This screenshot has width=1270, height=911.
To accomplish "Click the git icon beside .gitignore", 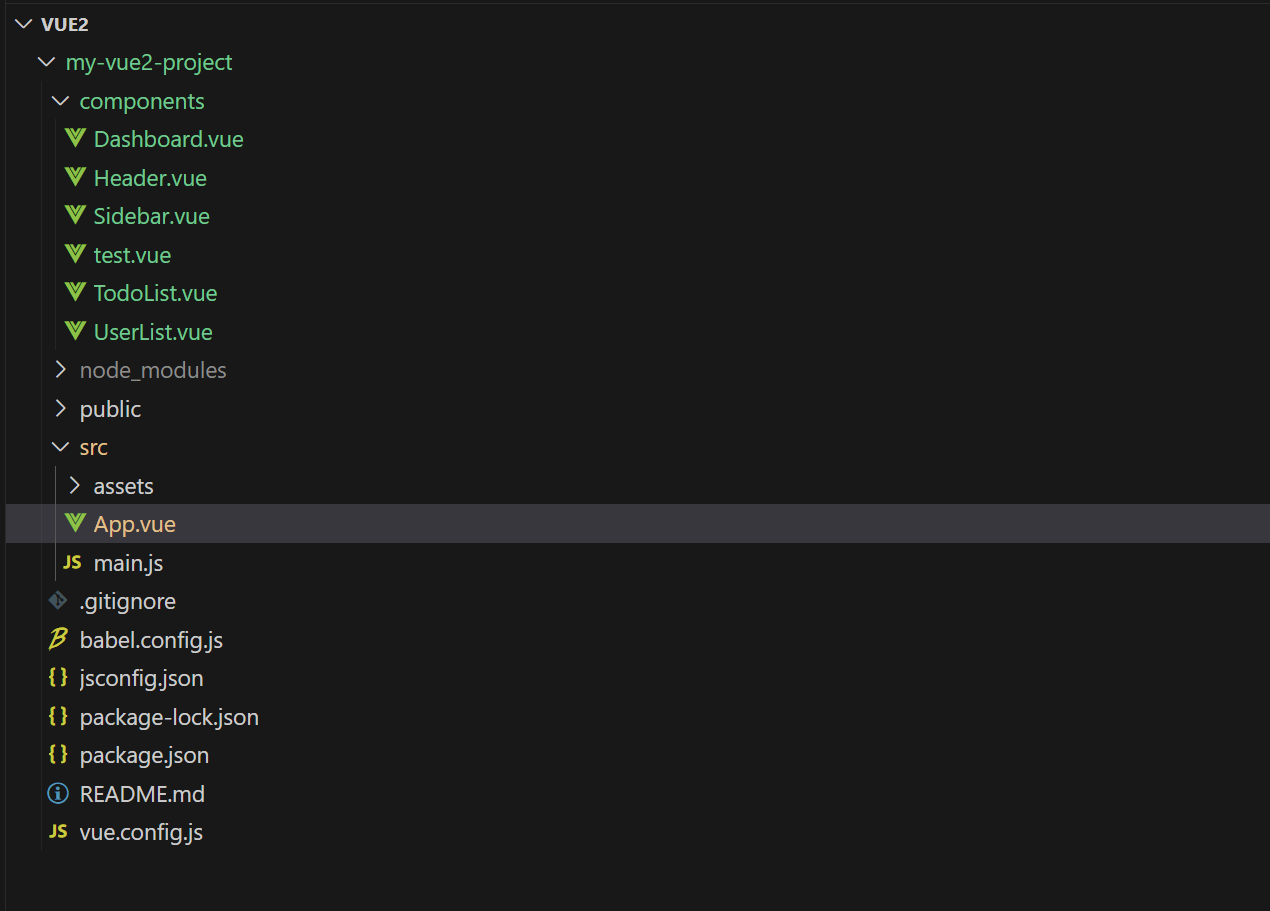I will point(58,601).
